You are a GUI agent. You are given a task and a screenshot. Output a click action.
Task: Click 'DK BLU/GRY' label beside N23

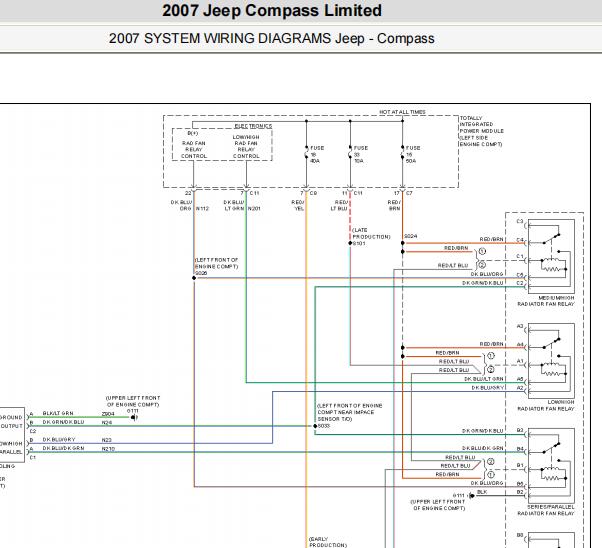[x=59, y=440]
